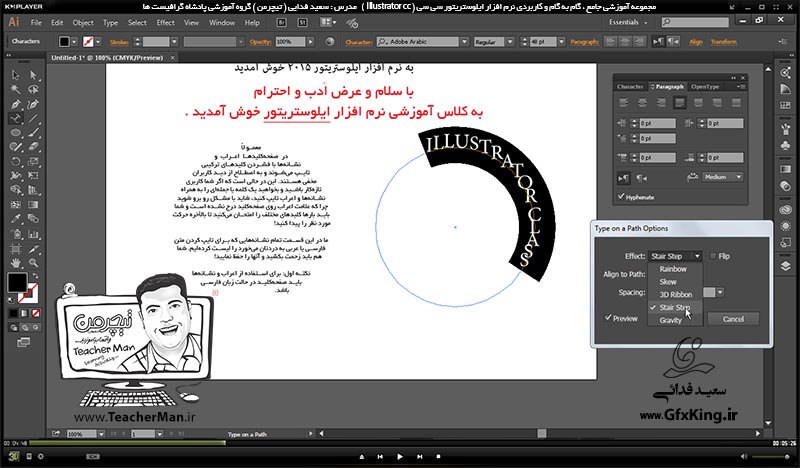Set fill mode to None in toolbox
This screenshot has height=468, width=800.
(x=36, y=313)
